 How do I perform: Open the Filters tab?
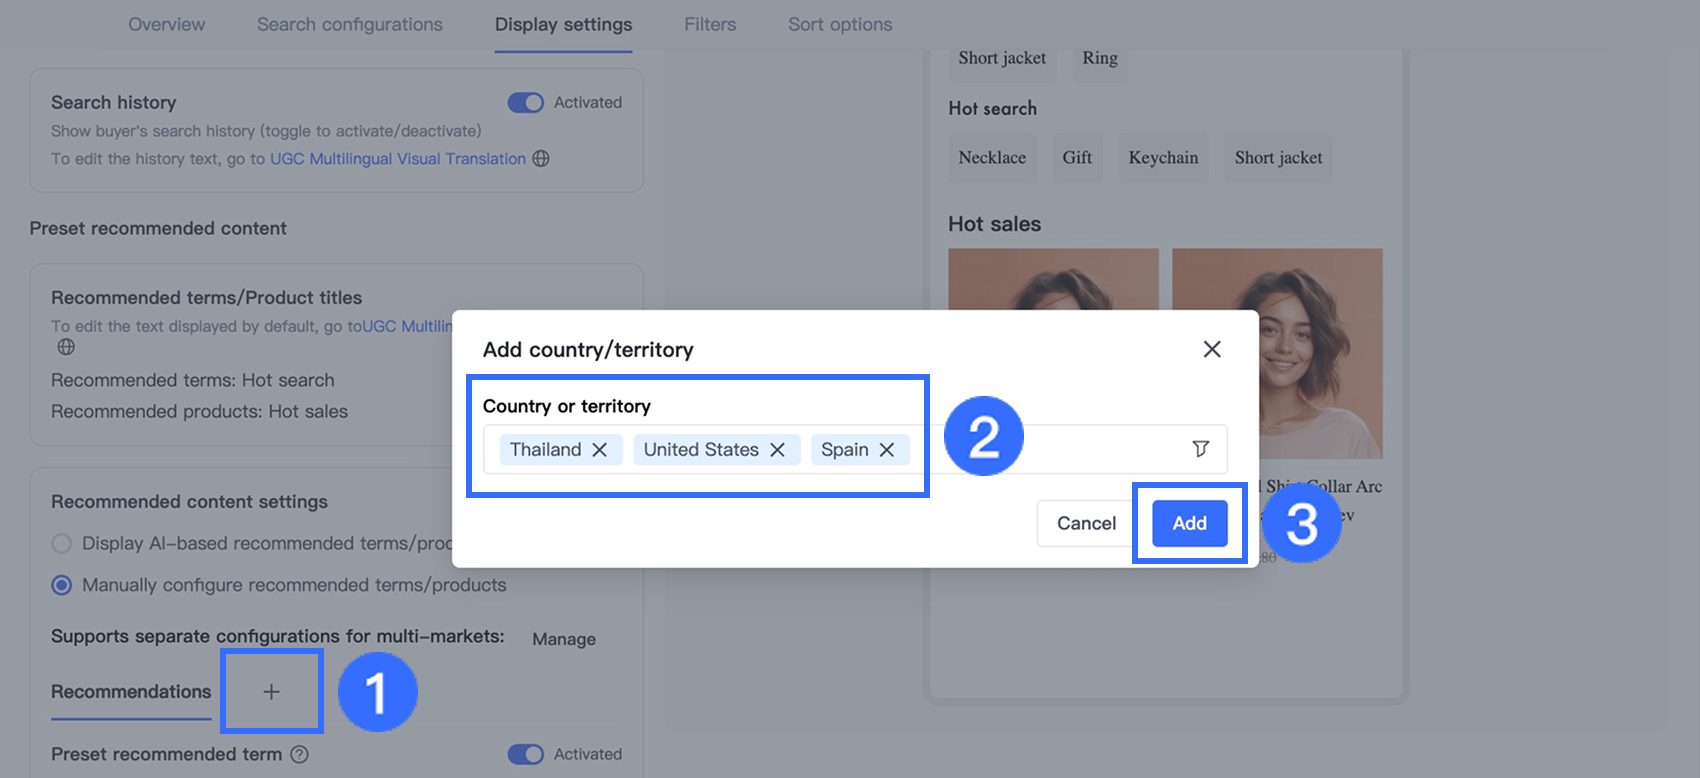pos(710,24)
